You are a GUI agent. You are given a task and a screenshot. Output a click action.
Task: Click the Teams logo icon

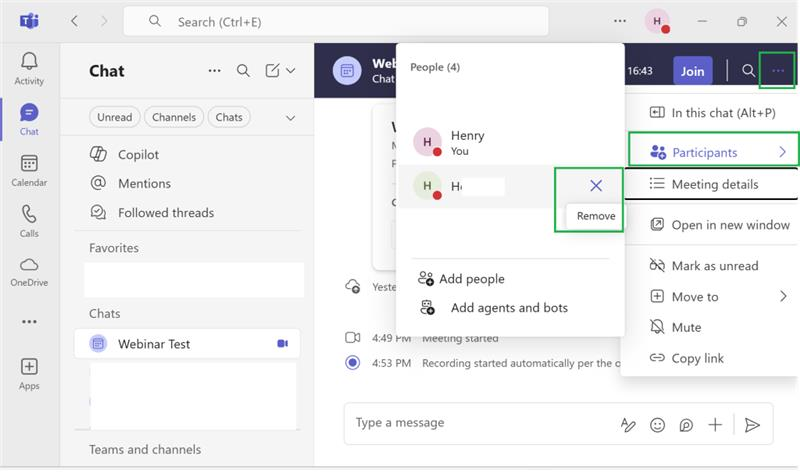tap(29, 21)
